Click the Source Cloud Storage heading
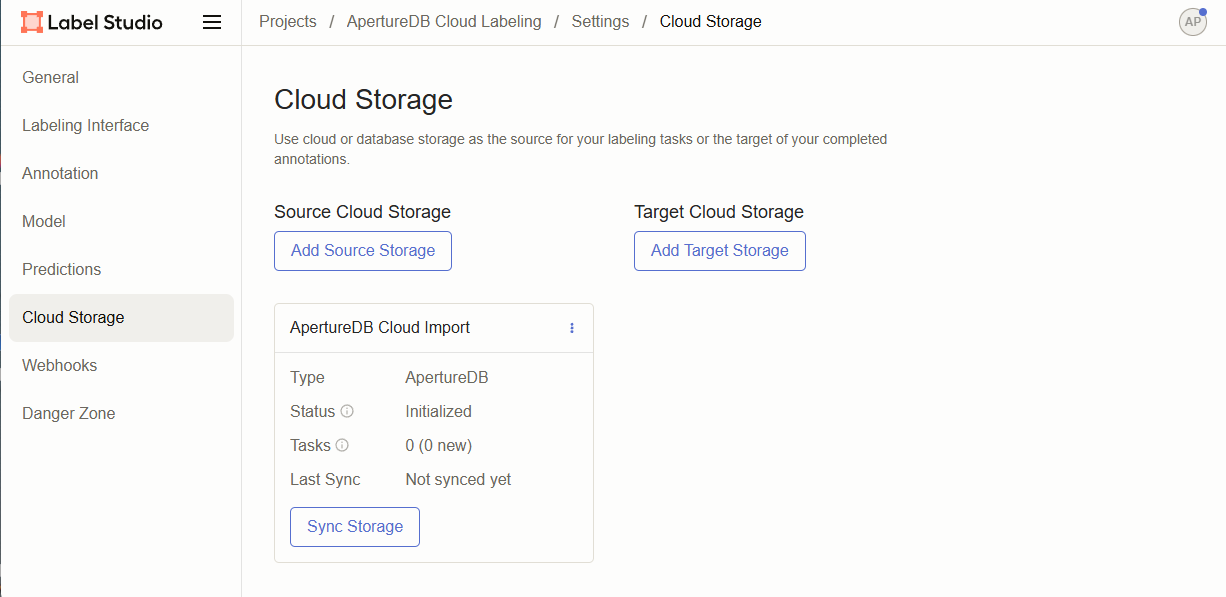 362,212
